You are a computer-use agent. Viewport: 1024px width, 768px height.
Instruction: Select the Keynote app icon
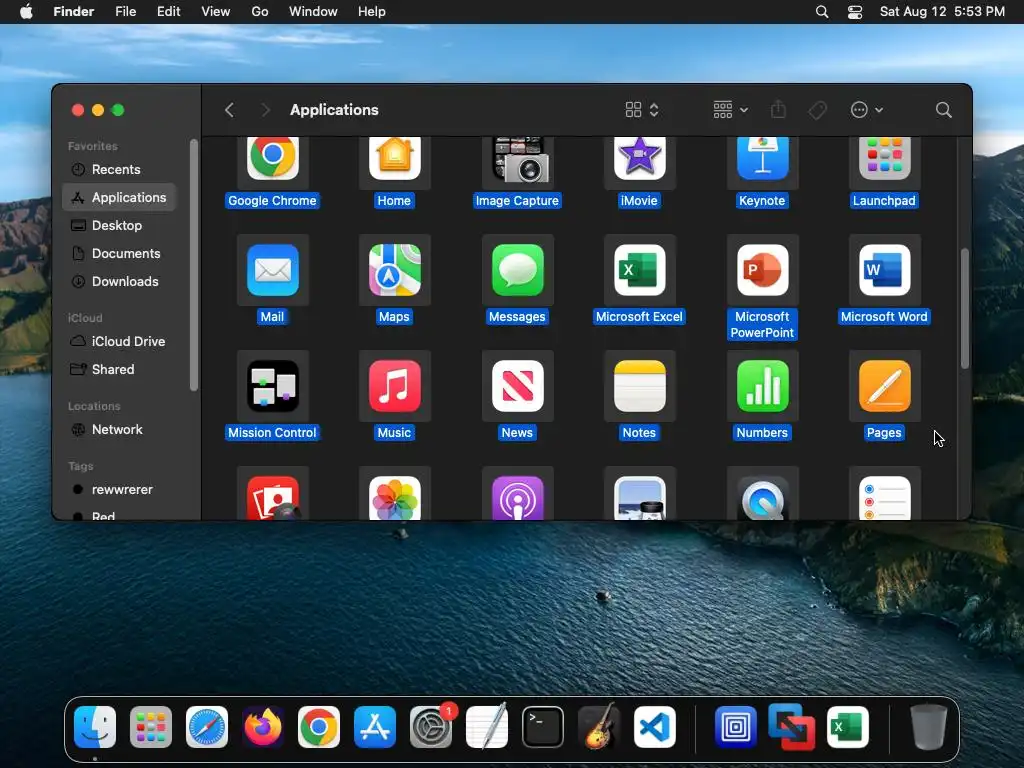click(x=762, y=158)
